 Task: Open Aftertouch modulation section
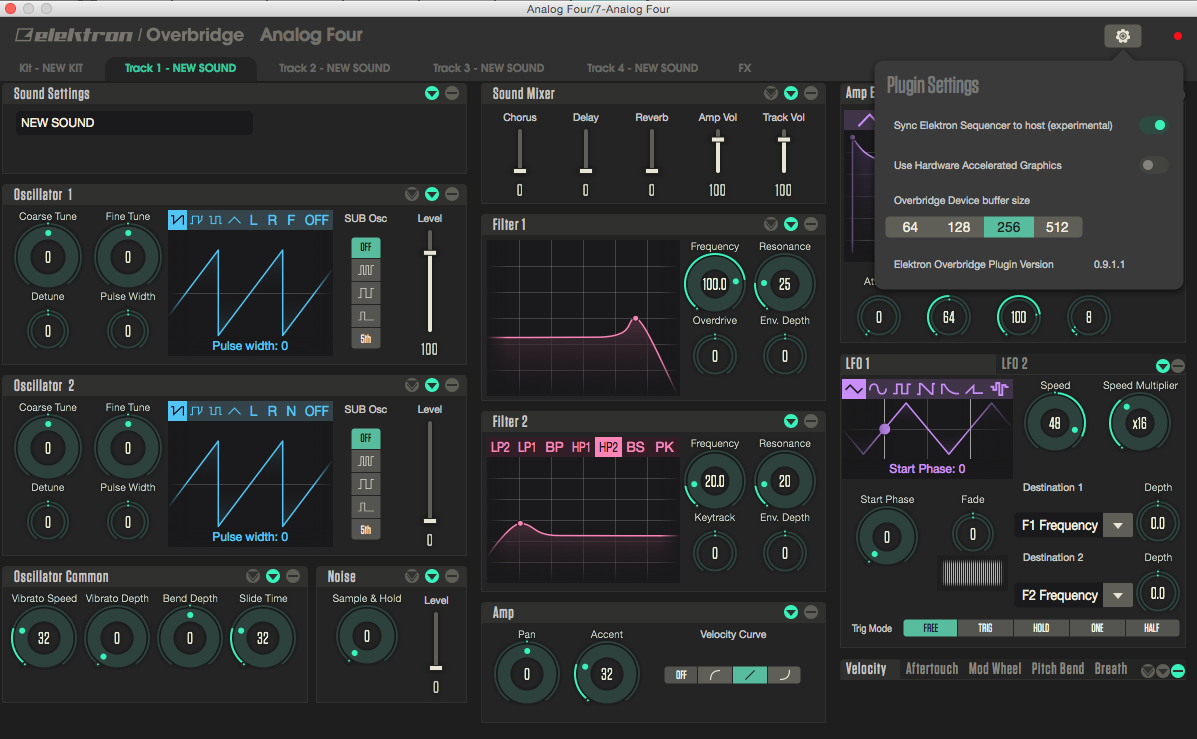[931, 669]
